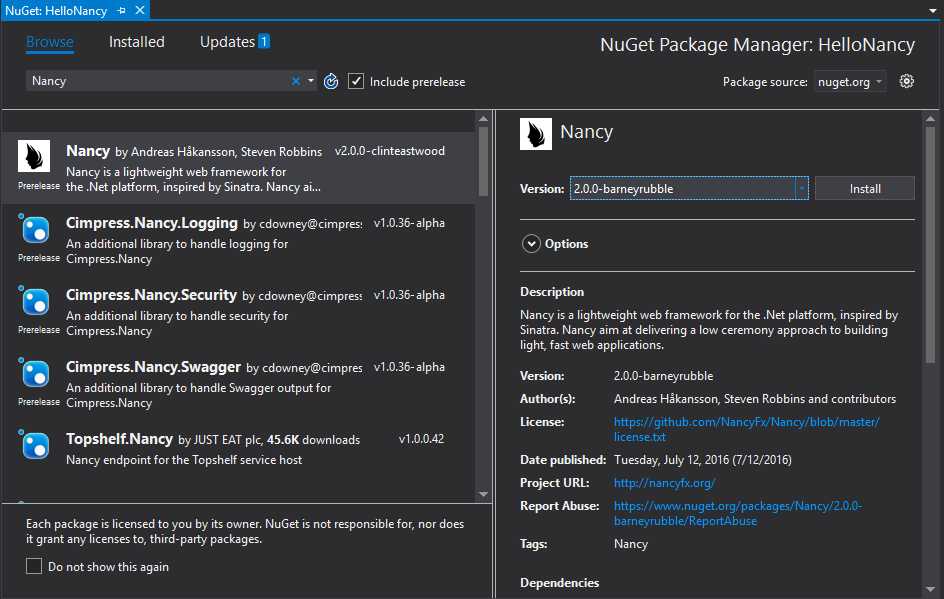Click details pane scroll down arrow
The width and height of the screenshot is (944, 599).
(930, 589)
